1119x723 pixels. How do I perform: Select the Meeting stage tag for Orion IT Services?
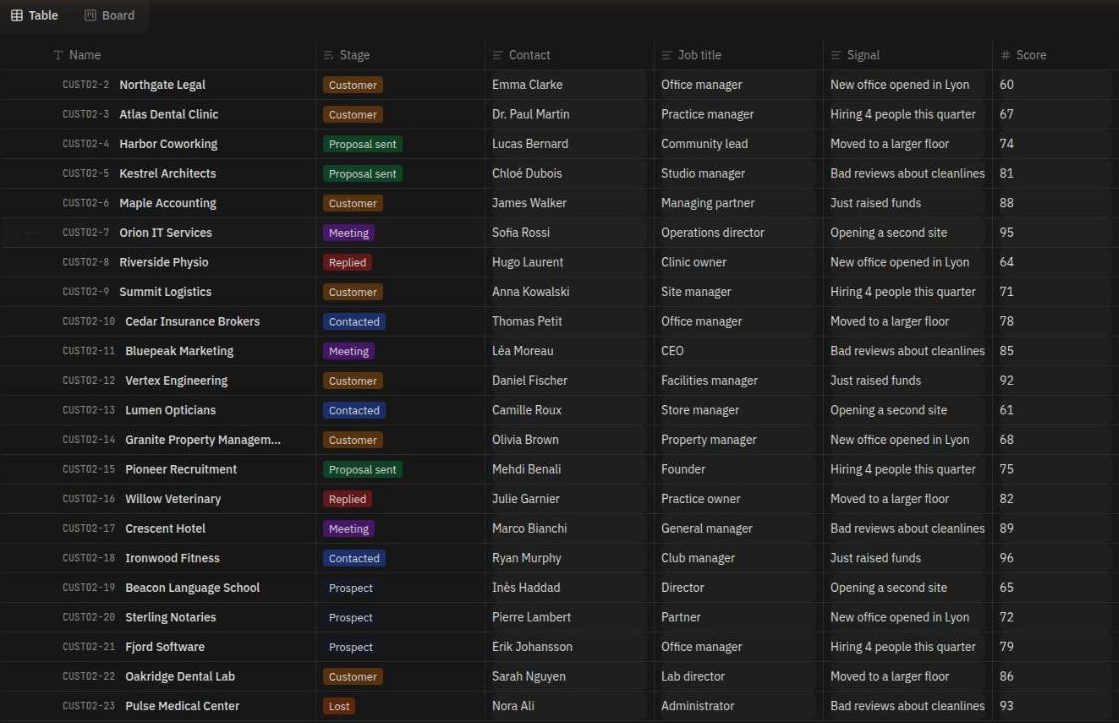pyautogui.click(x=348, y=233)
